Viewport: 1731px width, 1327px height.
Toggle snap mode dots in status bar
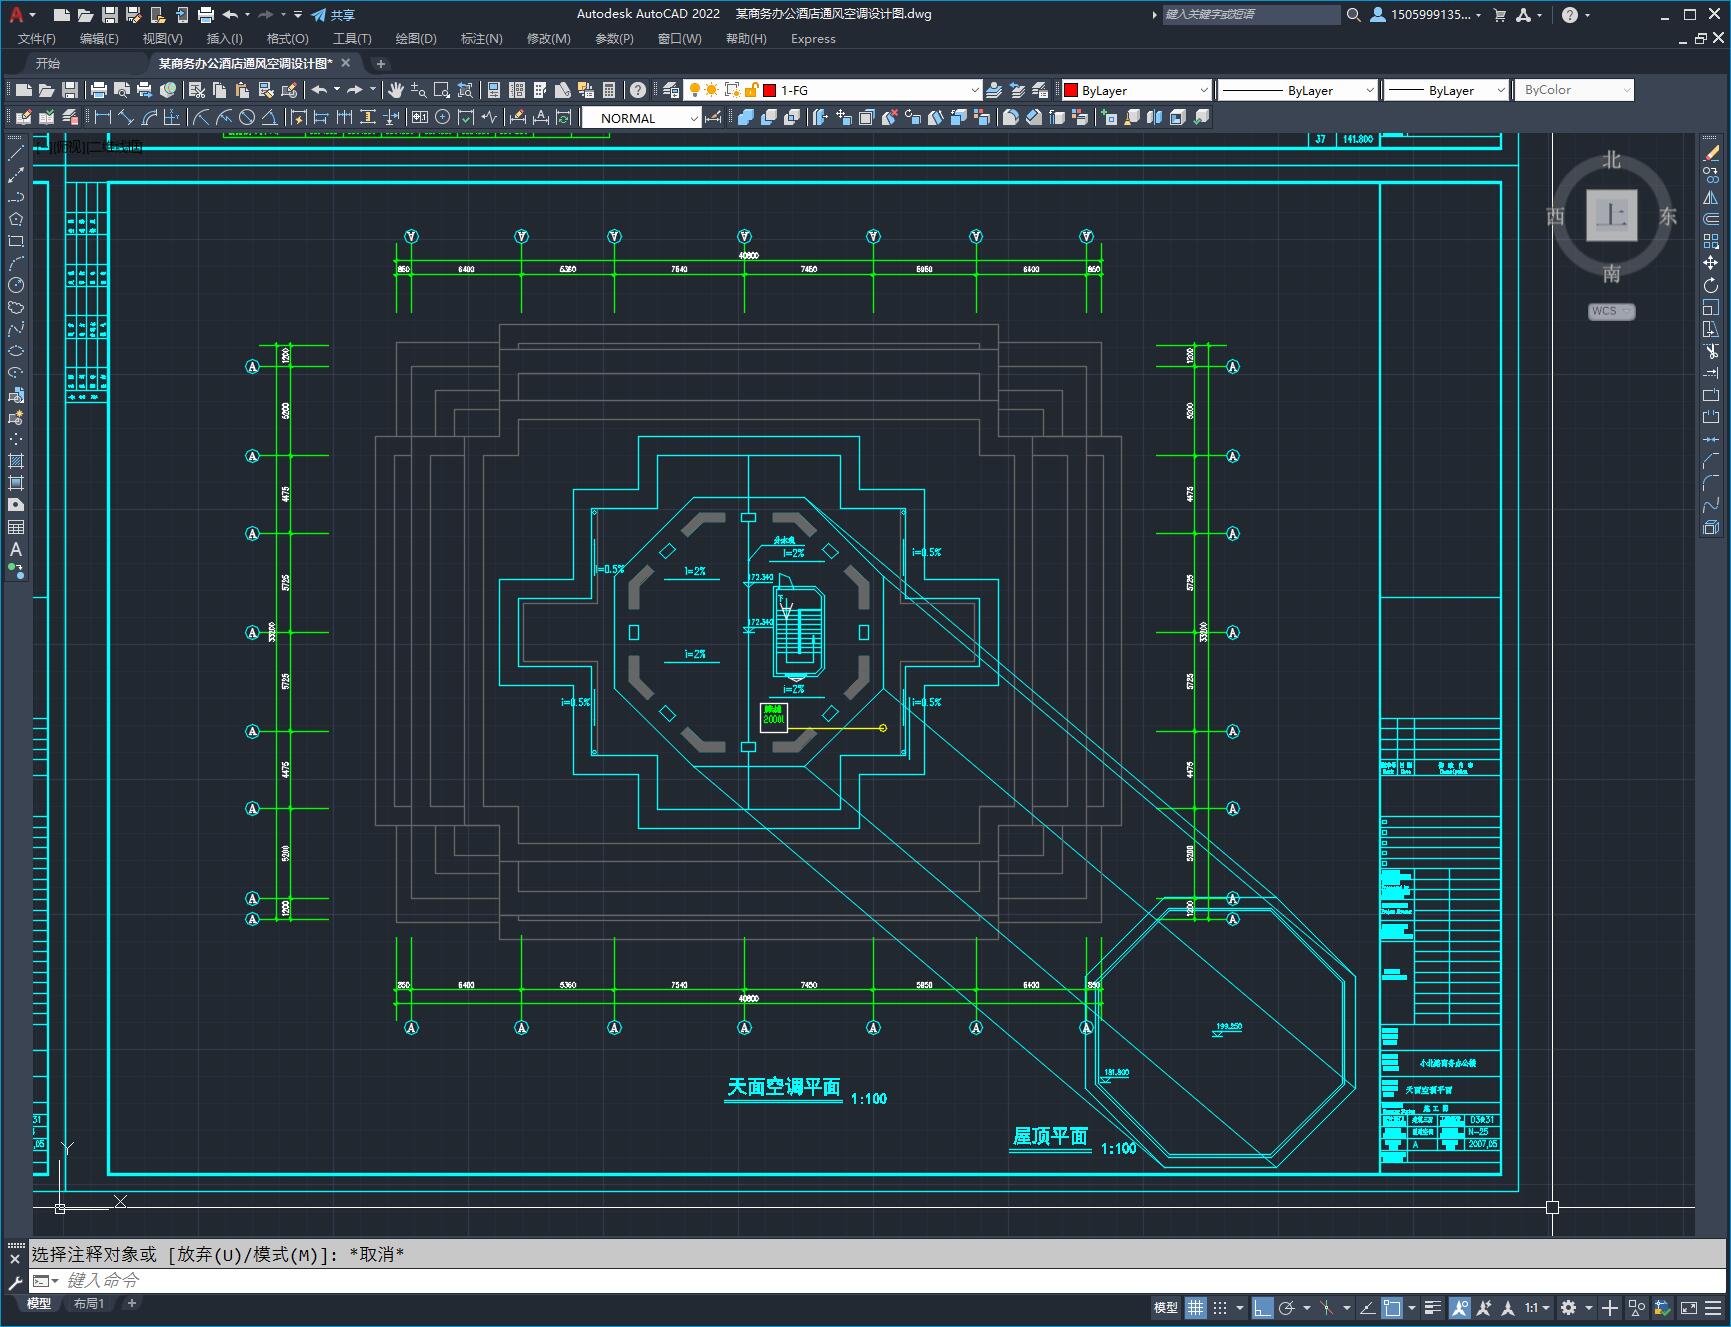pos(1220,1307)
